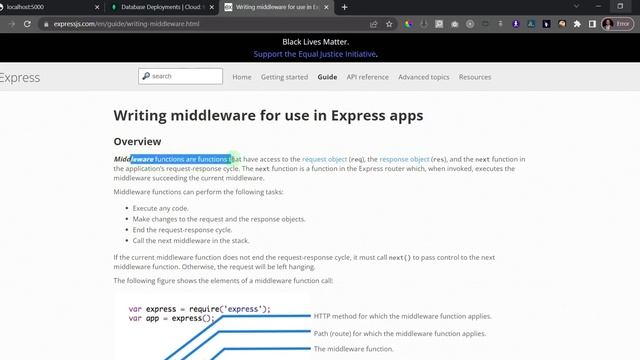Open the Resources menu
The height and width of the screenshot is (360, 640).
pos(475,77)
